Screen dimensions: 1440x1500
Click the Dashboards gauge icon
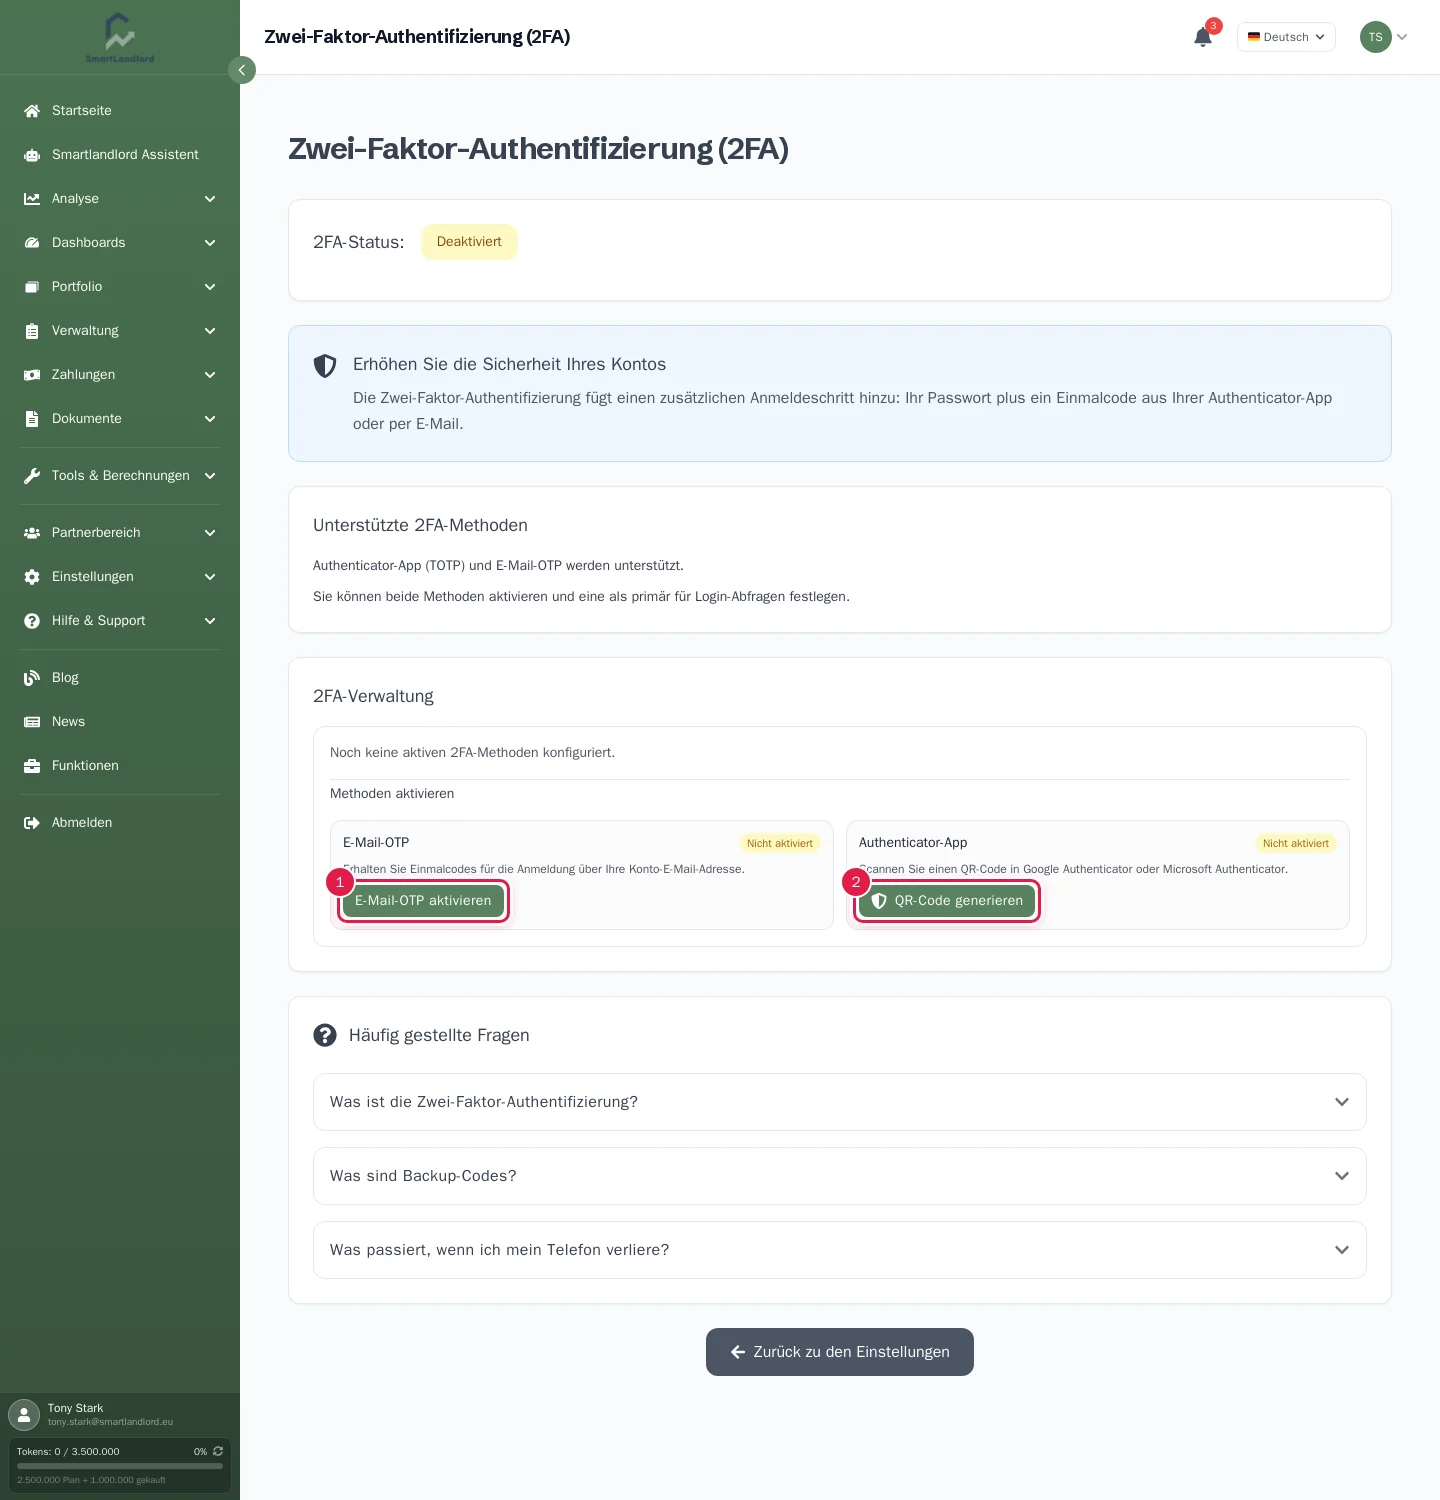pos(32,243)
